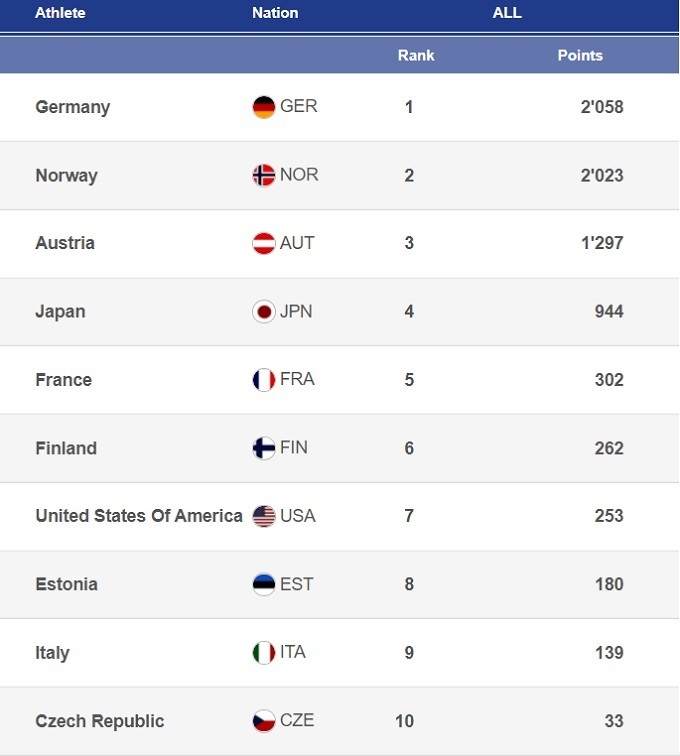
Task: Click Austria's 1'297 points value
Action: pyautogui.click(x=601, y=243)
